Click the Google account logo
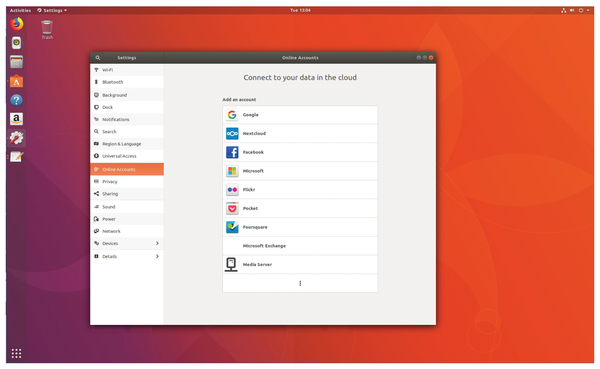This screenshot has height=369, width=600. (232, 115)
